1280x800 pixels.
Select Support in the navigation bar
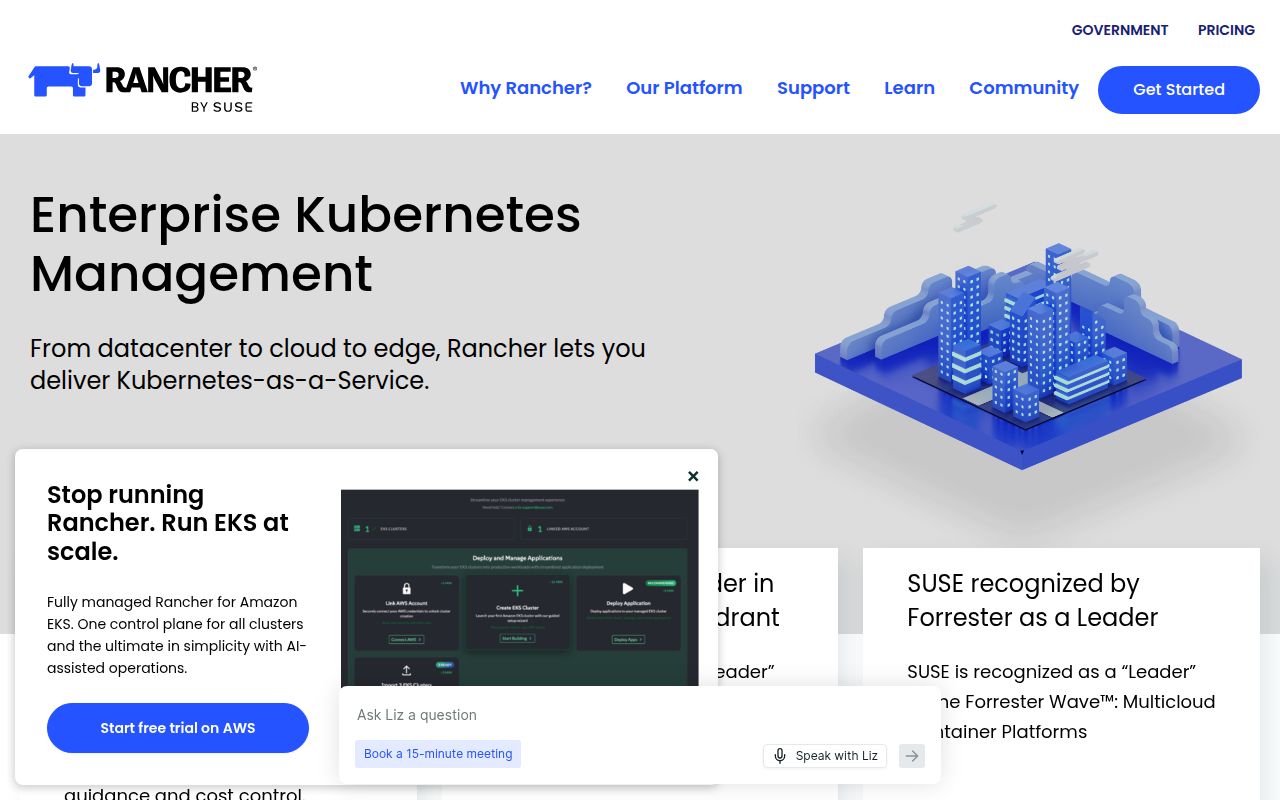[813, 88]
